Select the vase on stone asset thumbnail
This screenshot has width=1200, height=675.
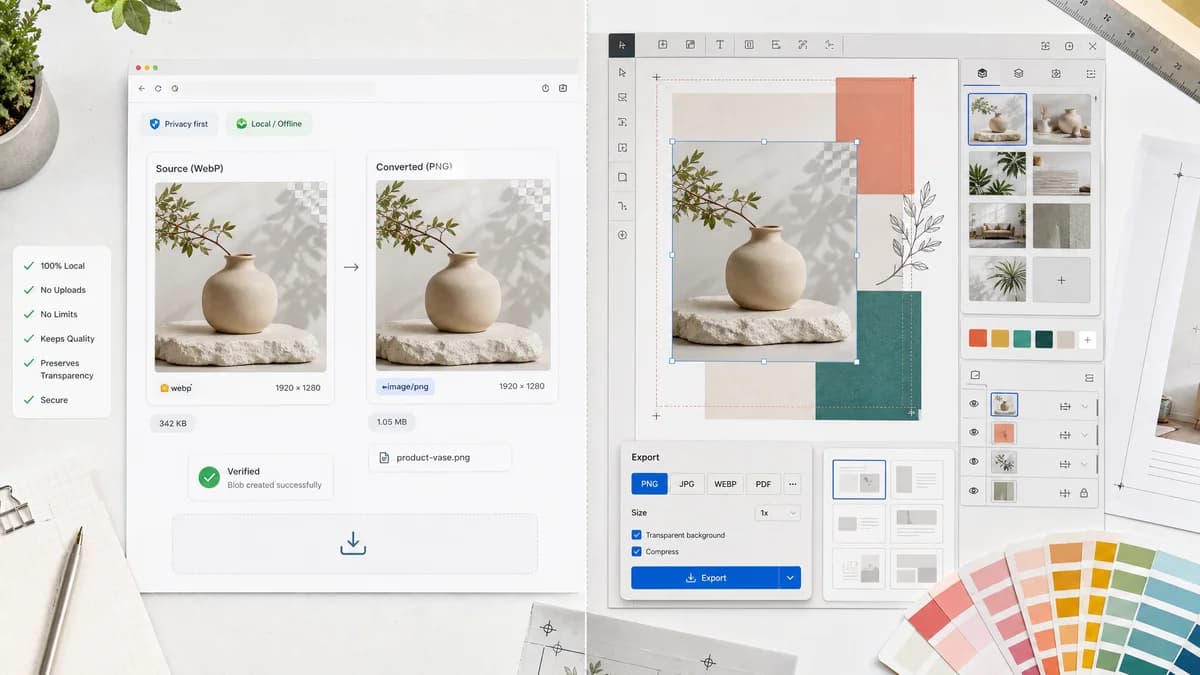point(997,119)
